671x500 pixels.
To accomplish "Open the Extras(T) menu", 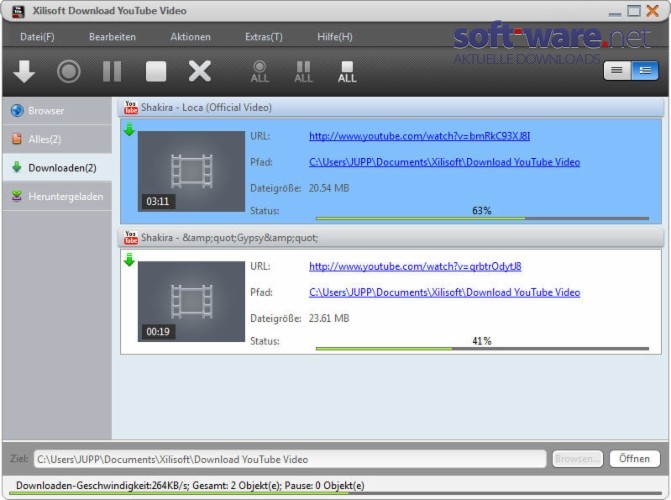I will click(x=264, y=37).
